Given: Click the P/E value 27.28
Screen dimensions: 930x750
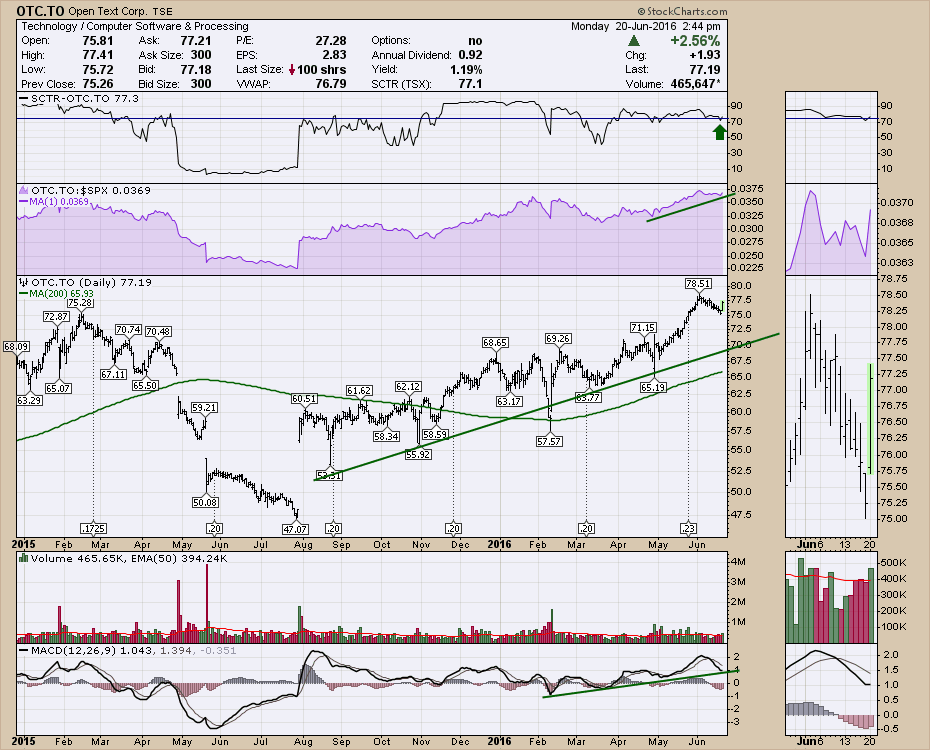Looking at the screenshot, I should tap(331, 40).
